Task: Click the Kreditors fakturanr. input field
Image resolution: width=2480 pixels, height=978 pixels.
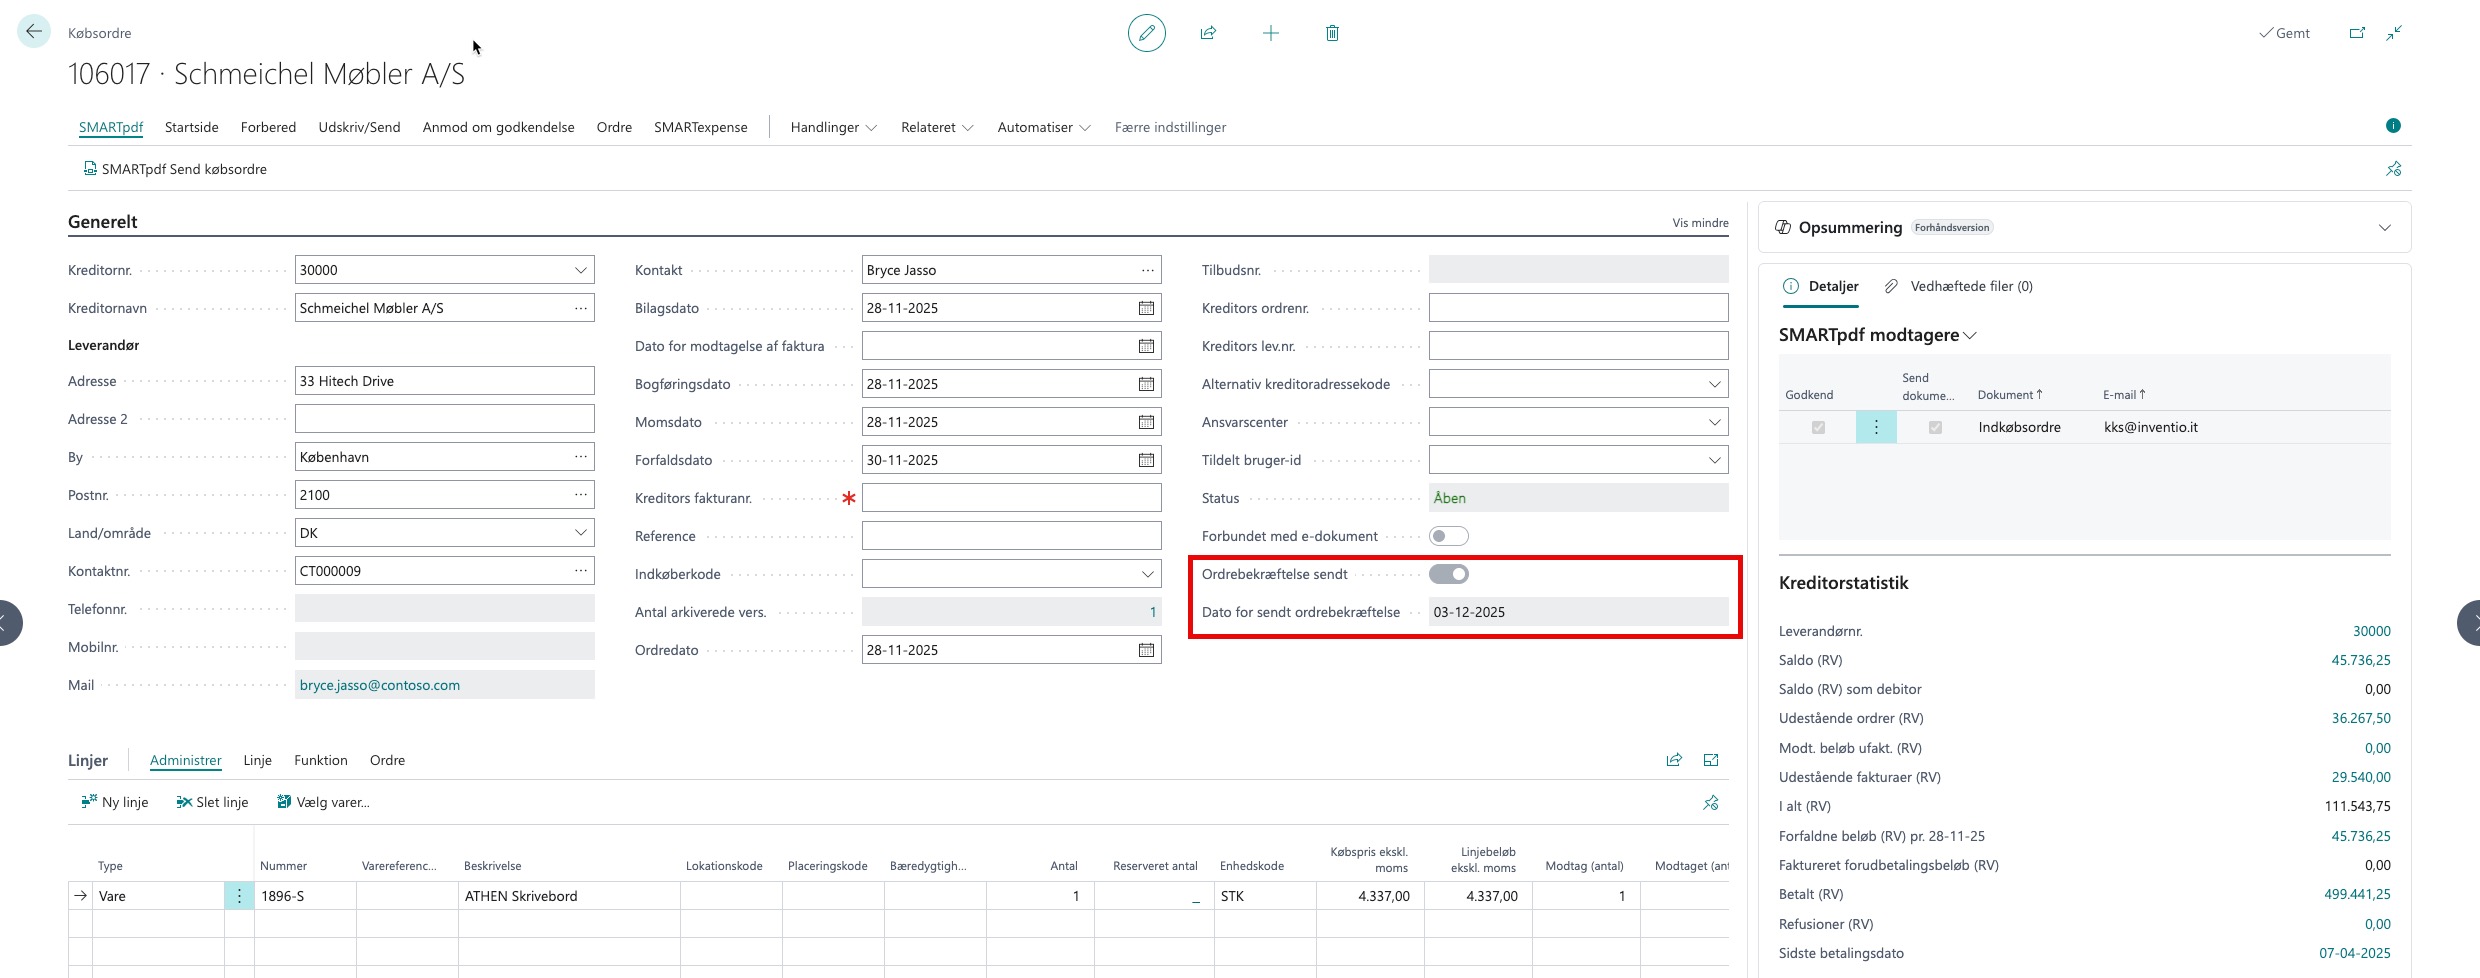Action: [x=1010, y=498]
